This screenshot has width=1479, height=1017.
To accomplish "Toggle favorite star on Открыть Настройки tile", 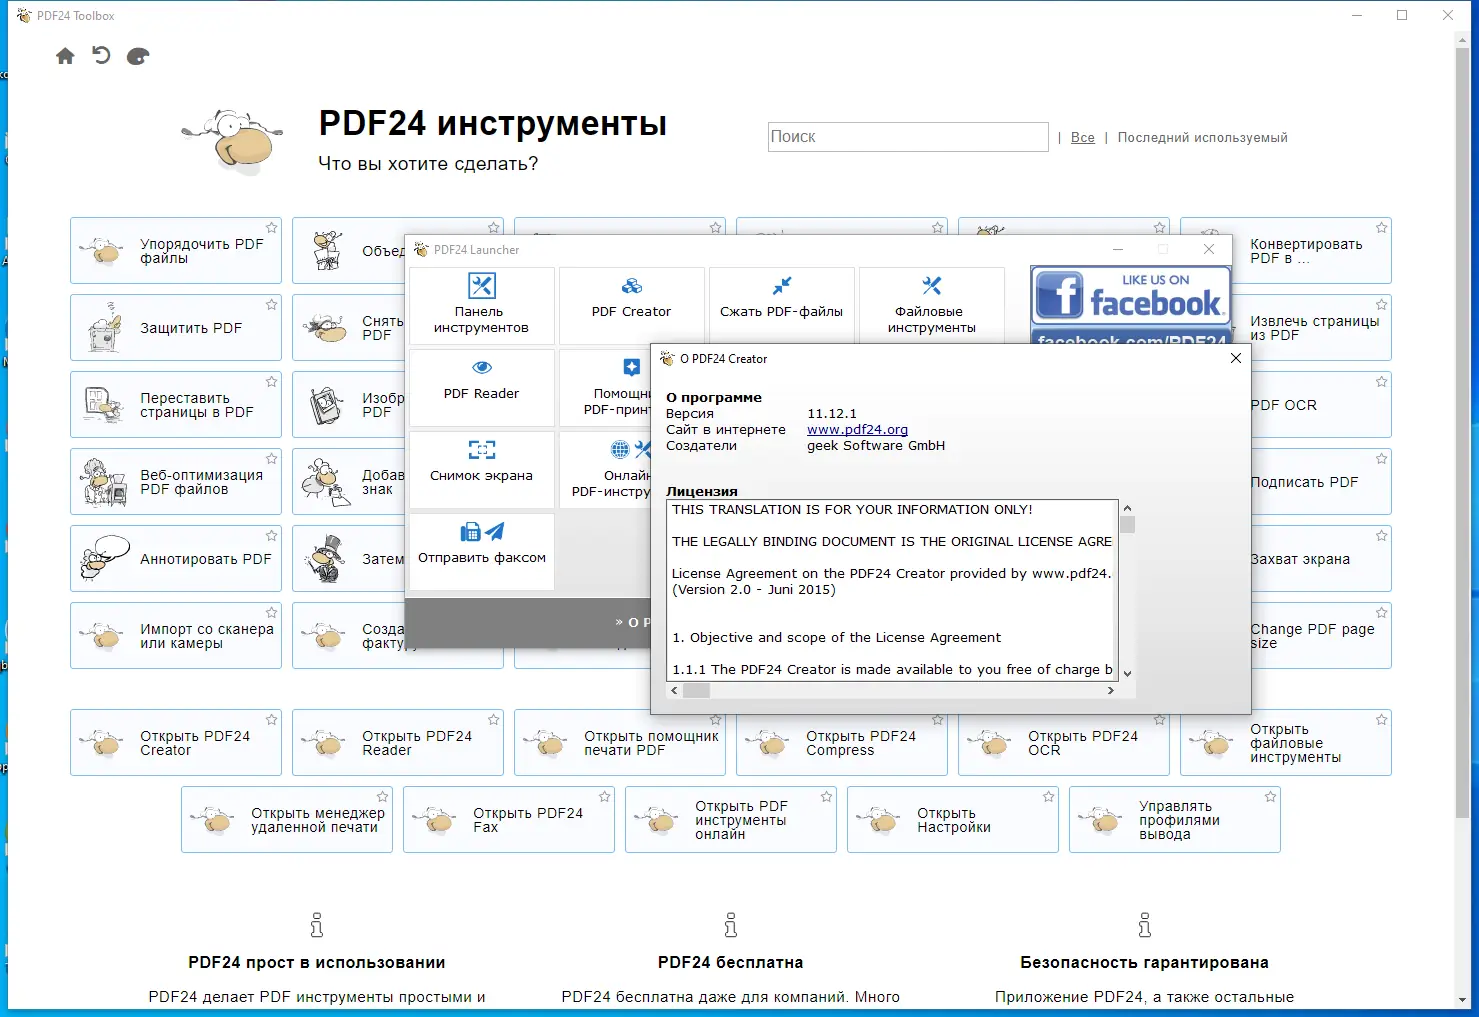I will 1048,797.
